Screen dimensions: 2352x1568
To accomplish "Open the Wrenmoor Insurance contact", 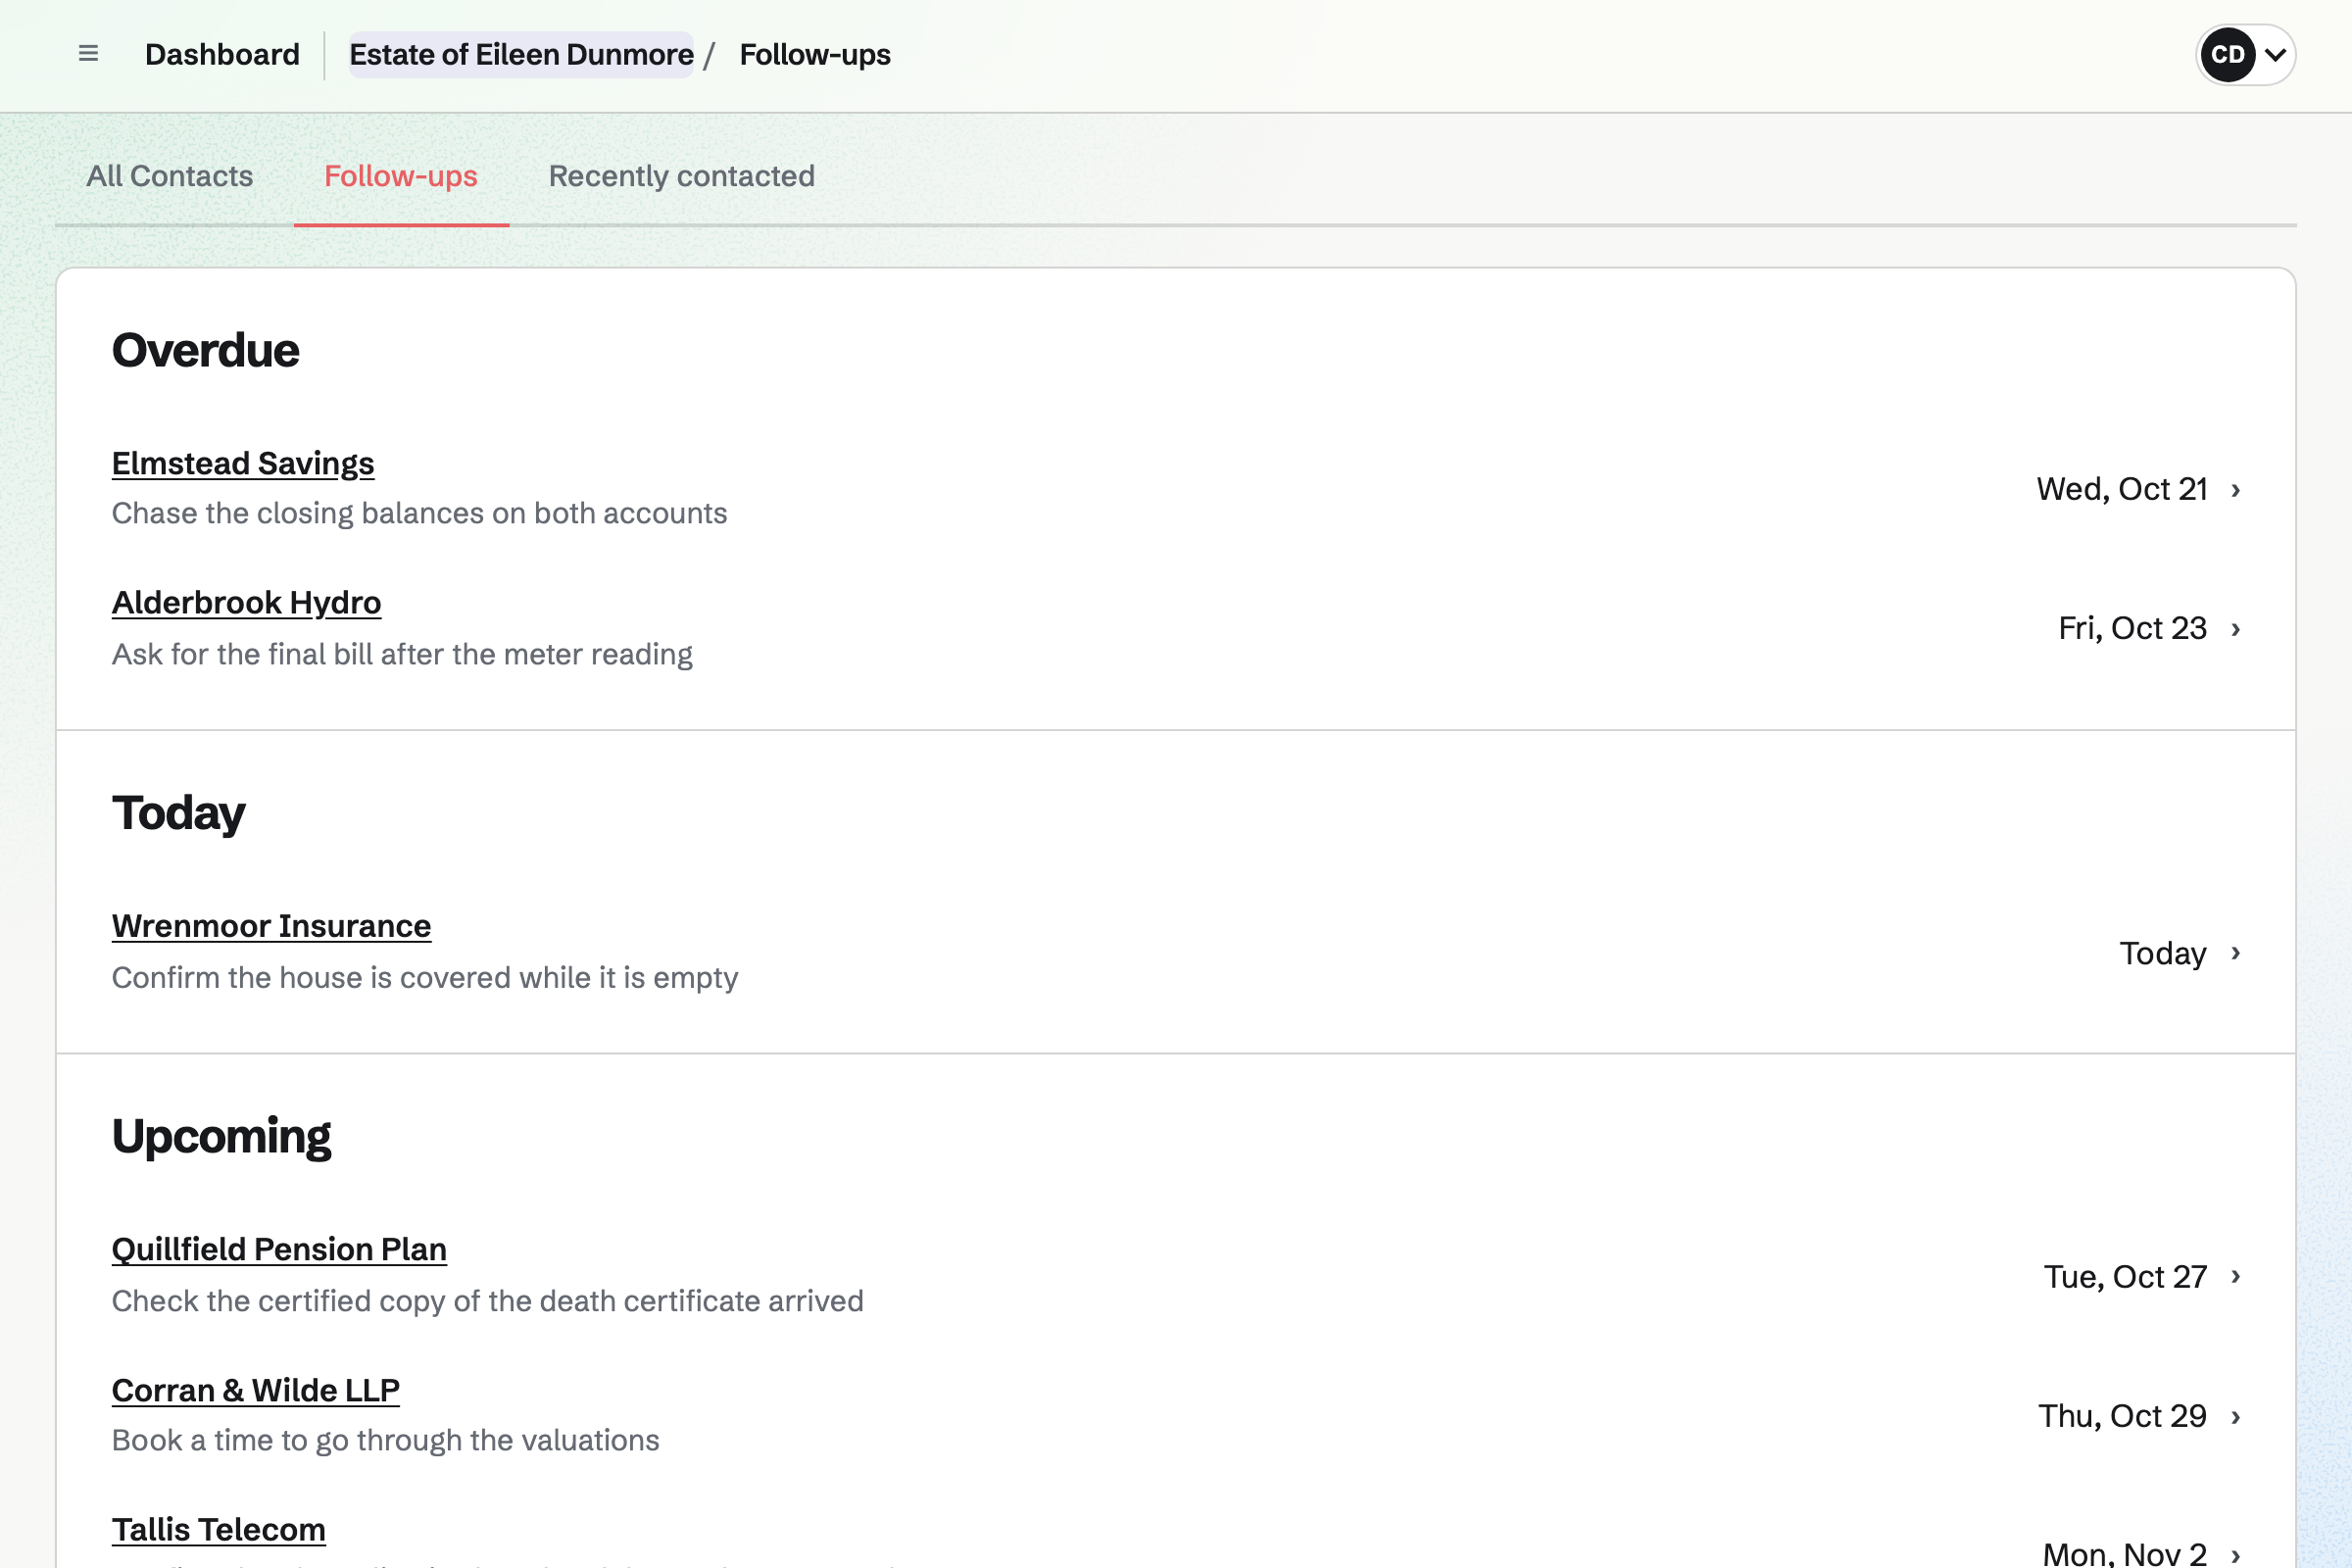I will pyautogui.click(x=271, y=926).
